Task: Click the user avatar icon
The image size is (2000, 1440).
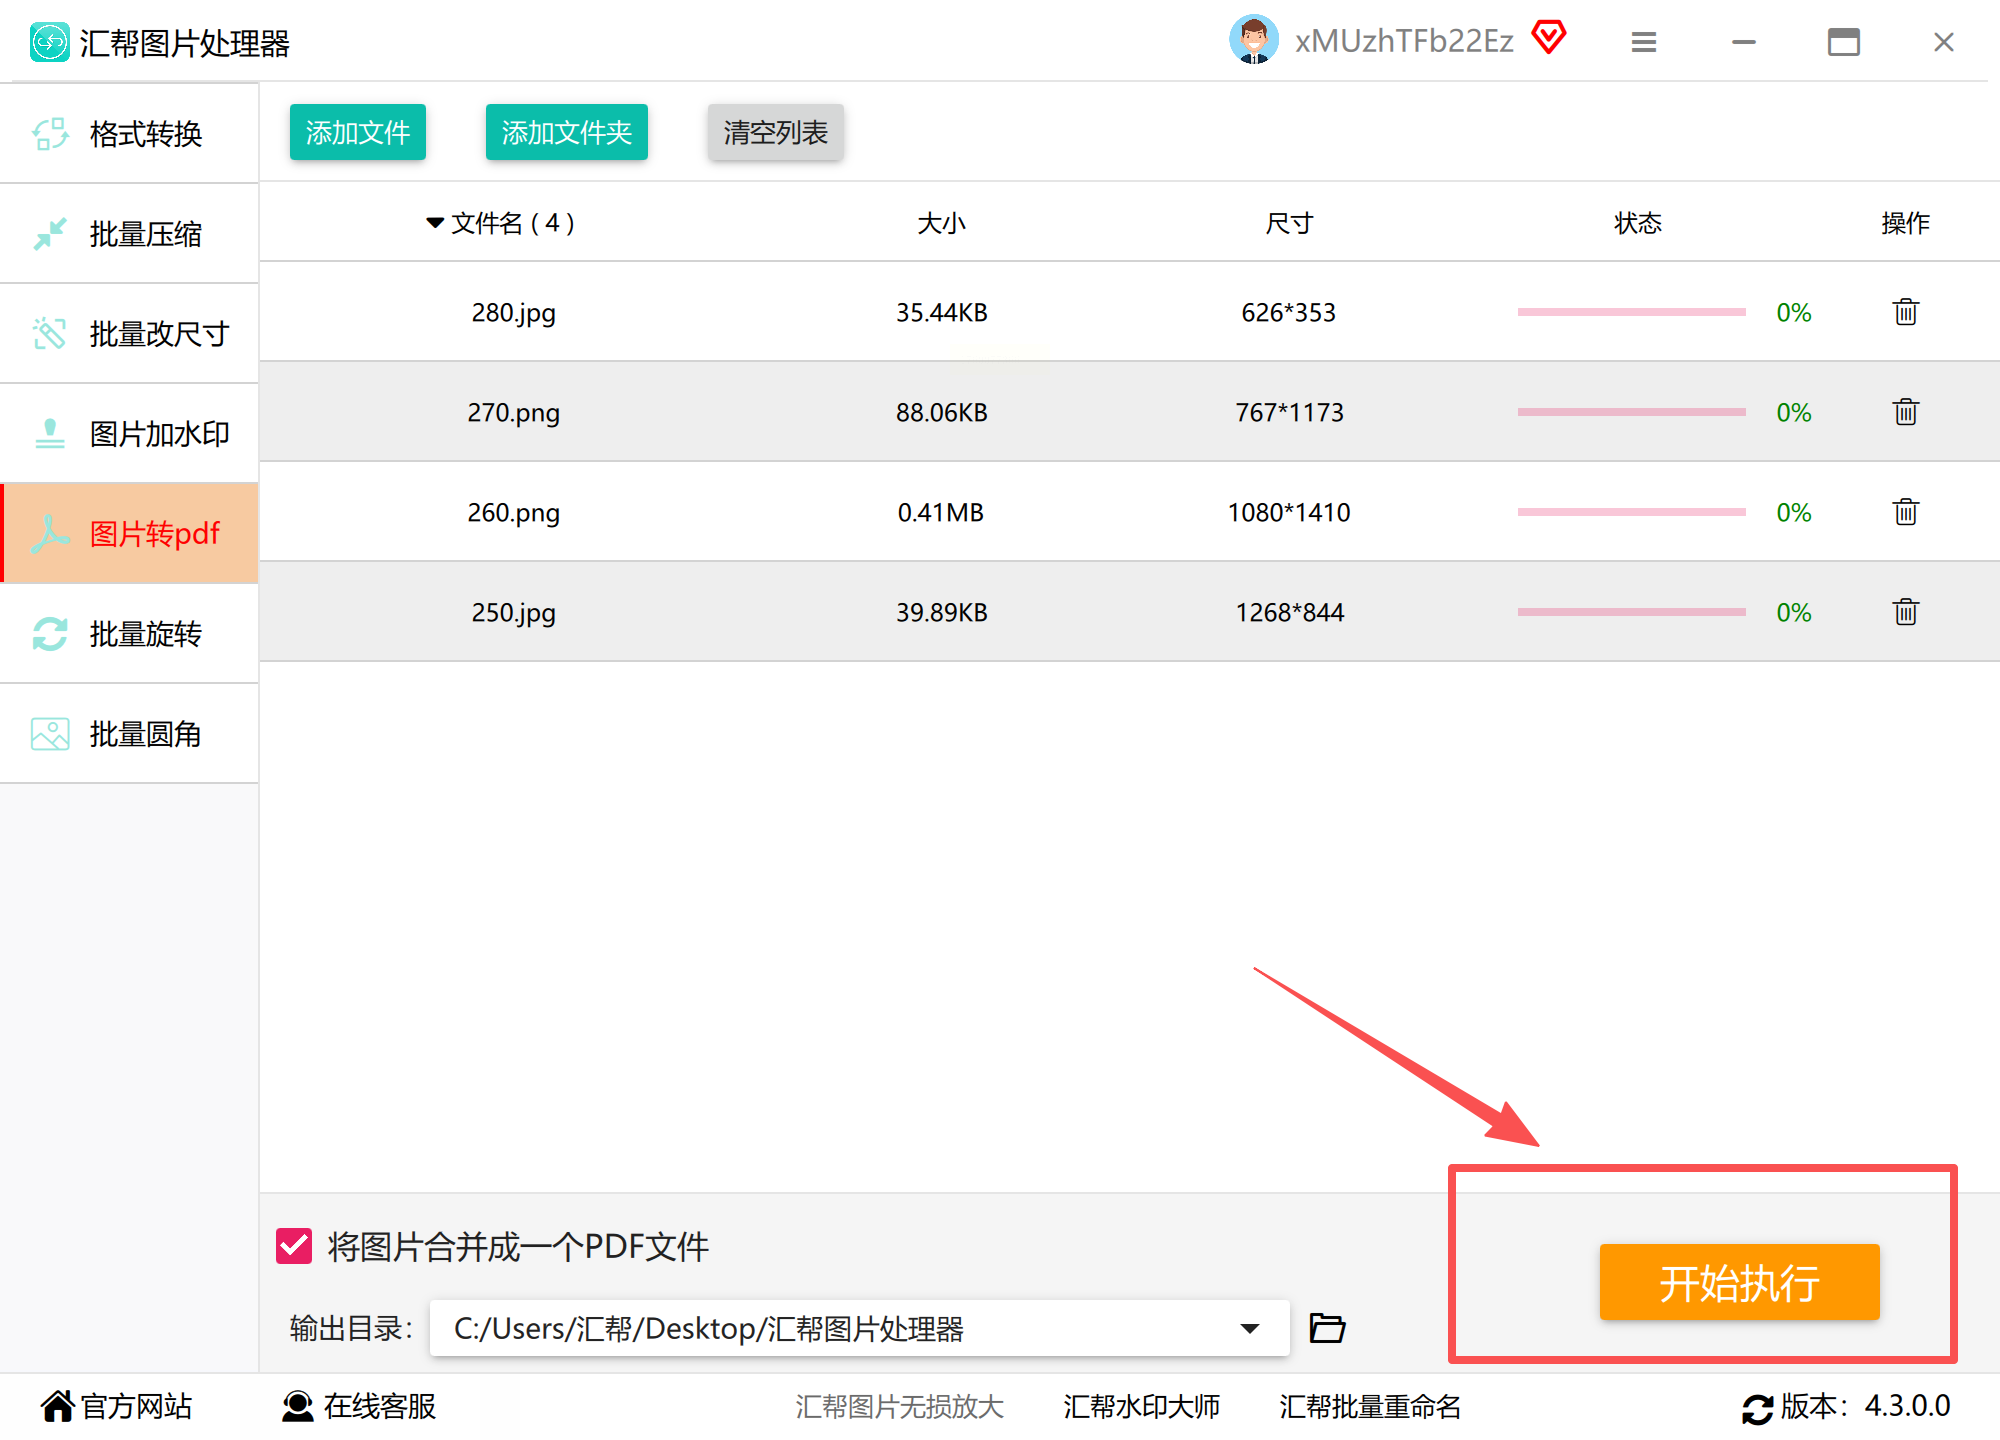Action: 1253,40
